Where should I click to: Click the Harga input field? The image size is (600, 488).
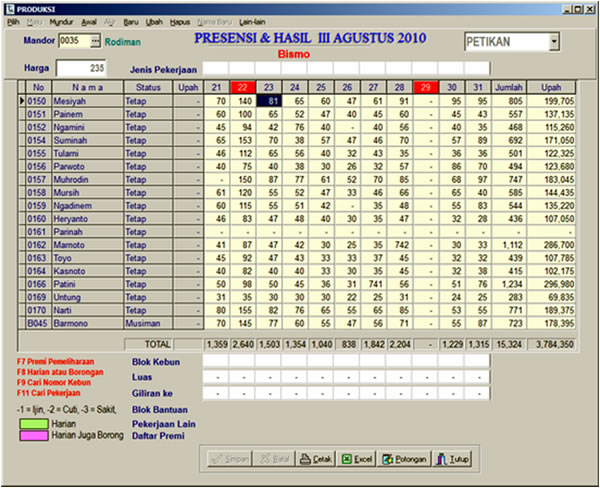pos(82,69)
